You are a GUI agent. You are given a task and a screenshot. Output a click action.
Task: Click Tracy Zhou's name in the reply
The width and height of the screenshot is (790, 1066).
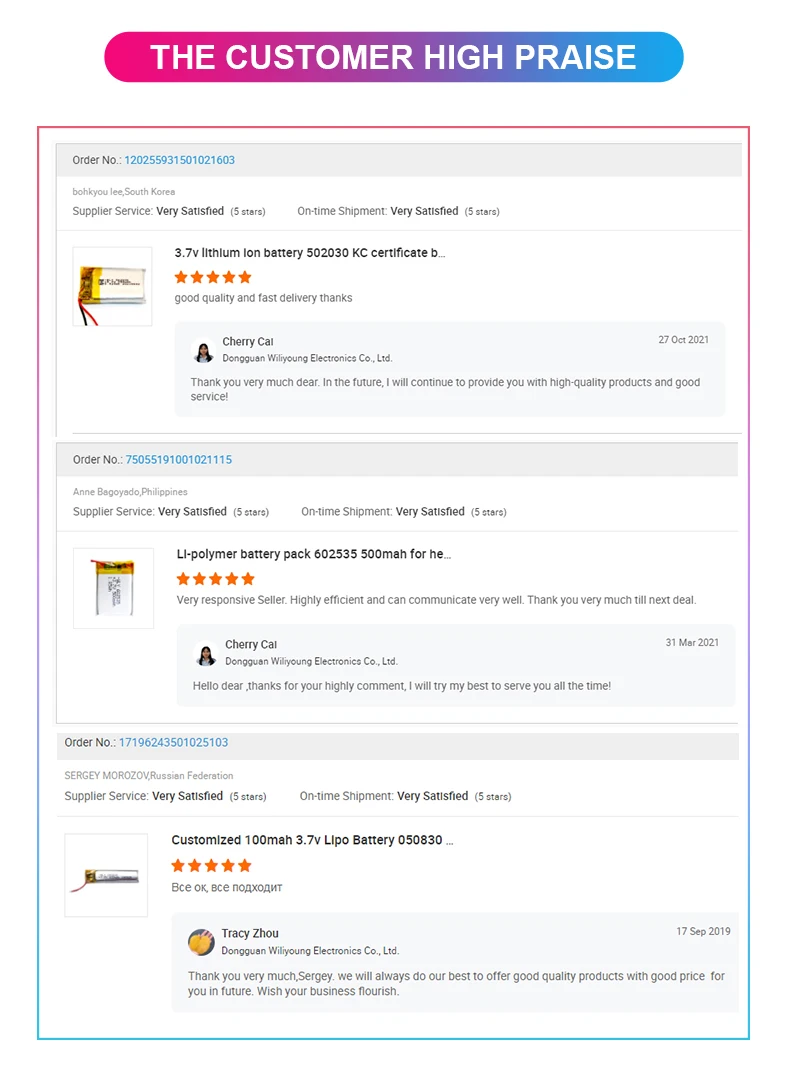coord(250,933)
